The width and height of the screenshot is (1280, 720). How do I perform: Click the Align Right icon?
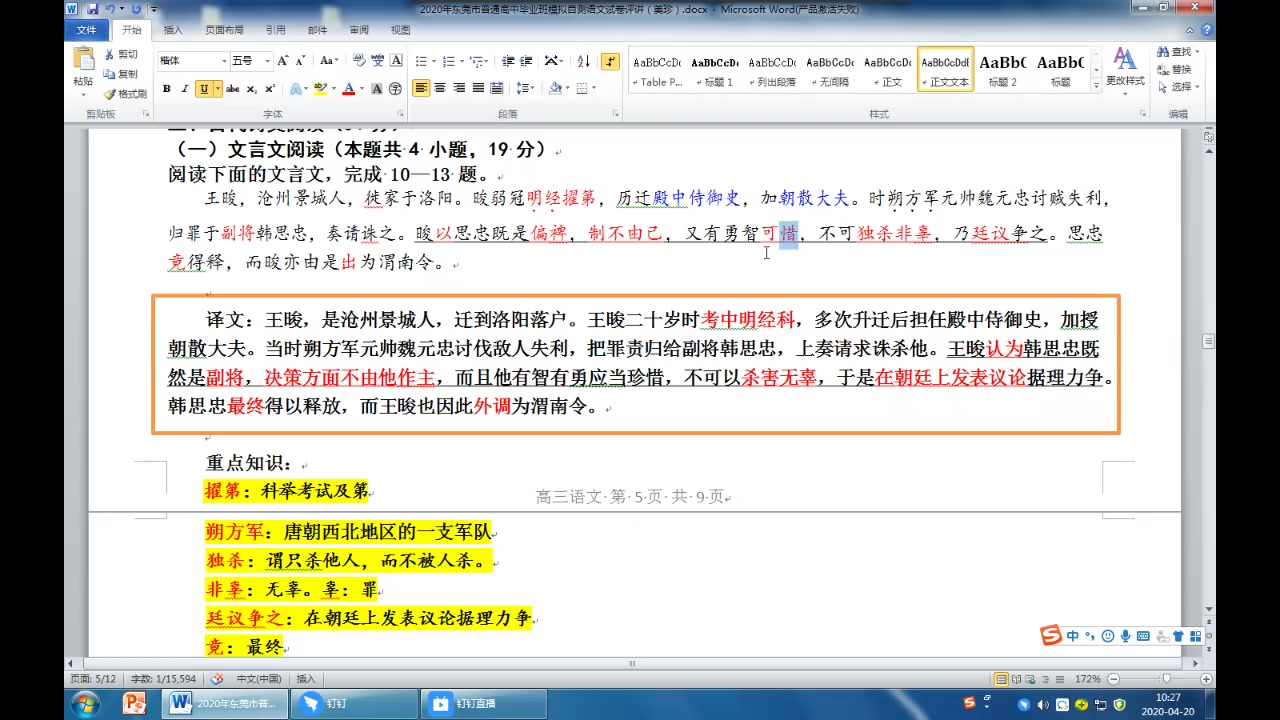459,89
